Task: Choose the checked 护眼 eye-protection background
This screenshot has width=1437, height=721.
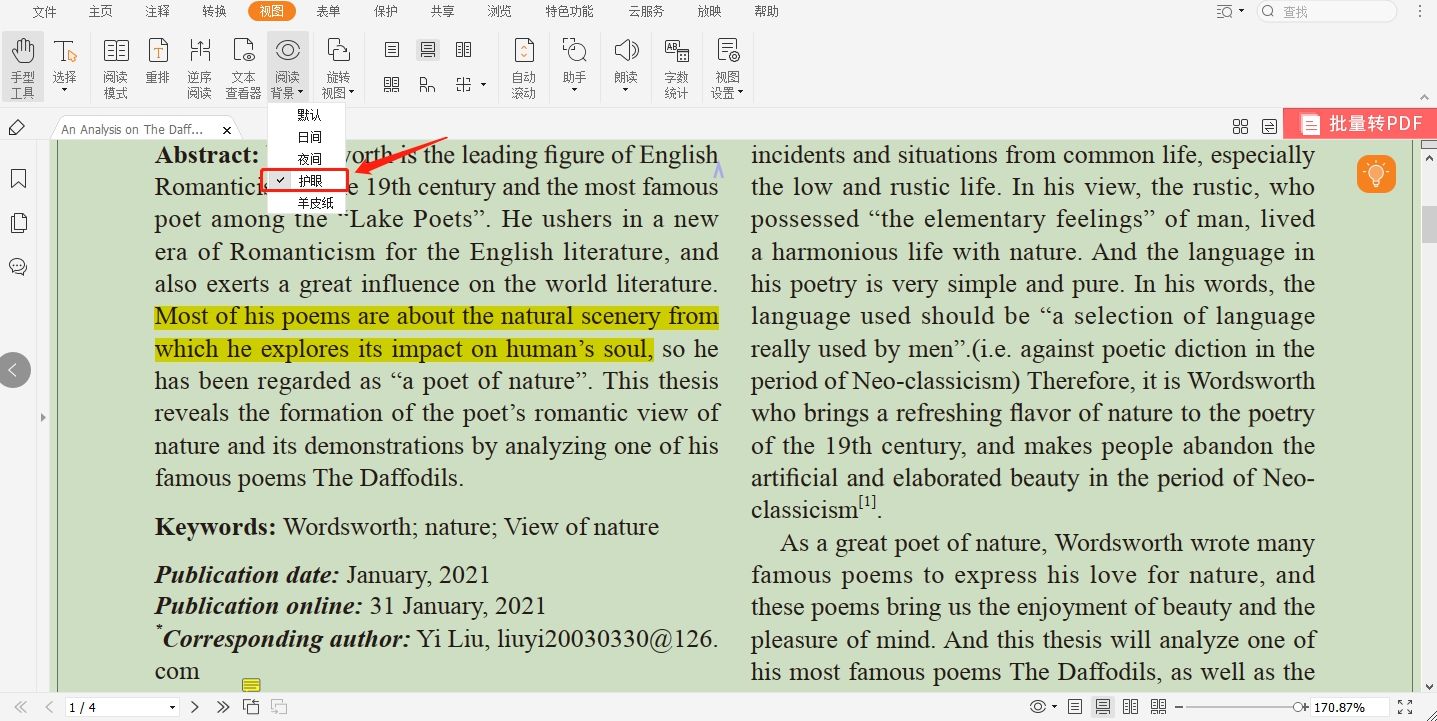Action: (310, 181)
